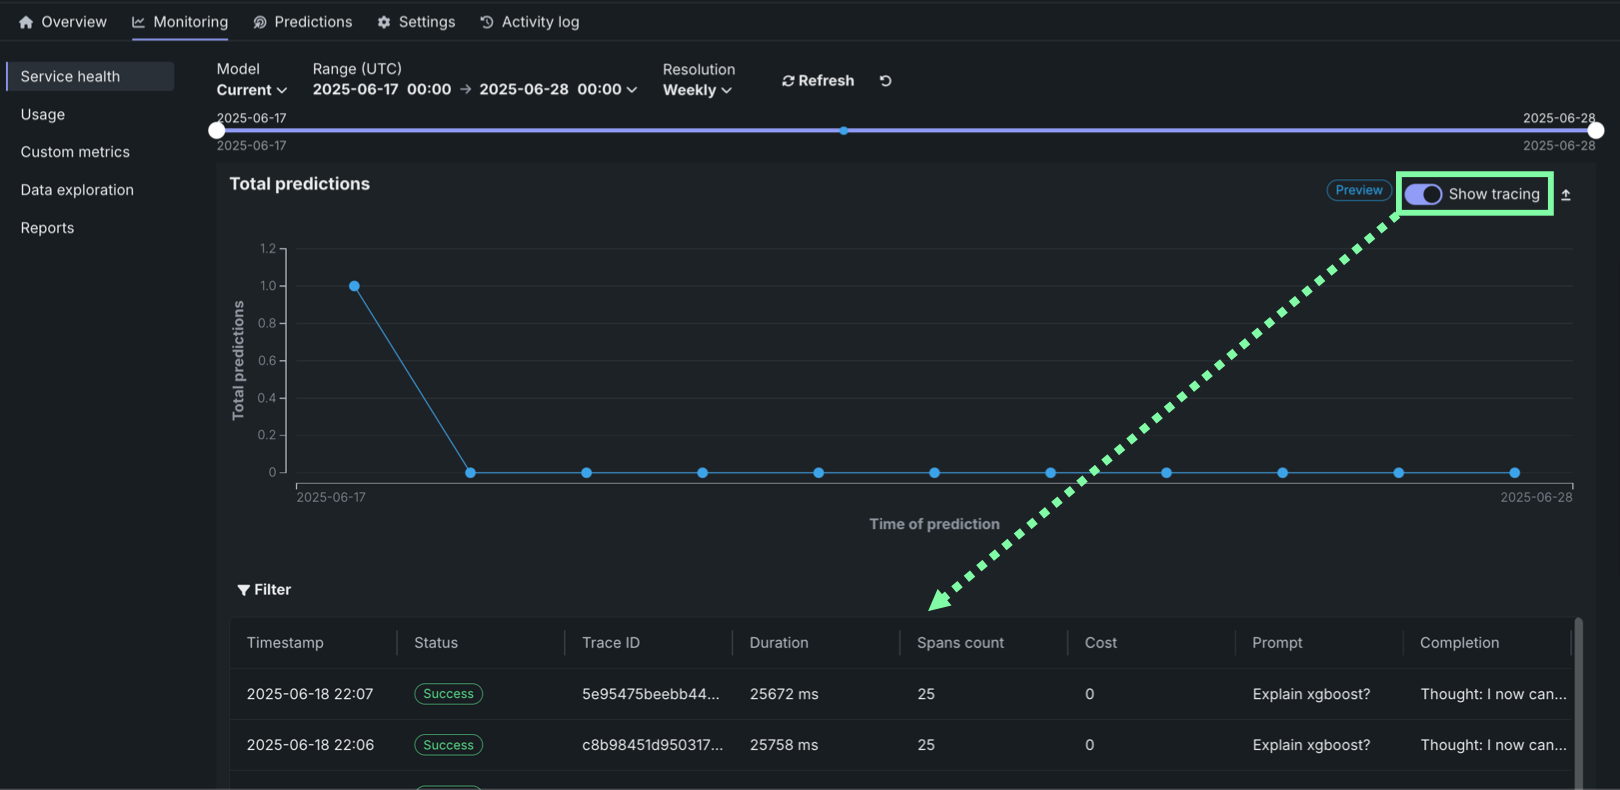1620x790 pixels.
Task: Click the reset arrow icon beside Refresh
Action: (885, 81)
